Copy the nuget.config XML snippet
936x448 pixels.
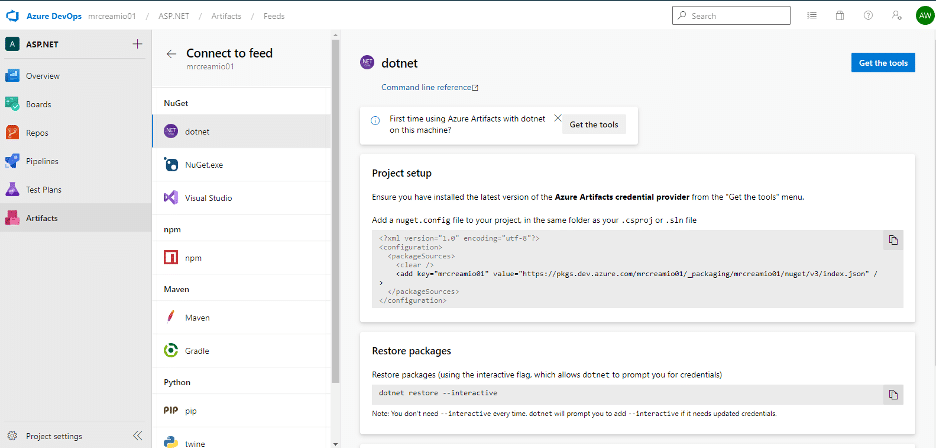pyautogui.click(x=893, y=240)
